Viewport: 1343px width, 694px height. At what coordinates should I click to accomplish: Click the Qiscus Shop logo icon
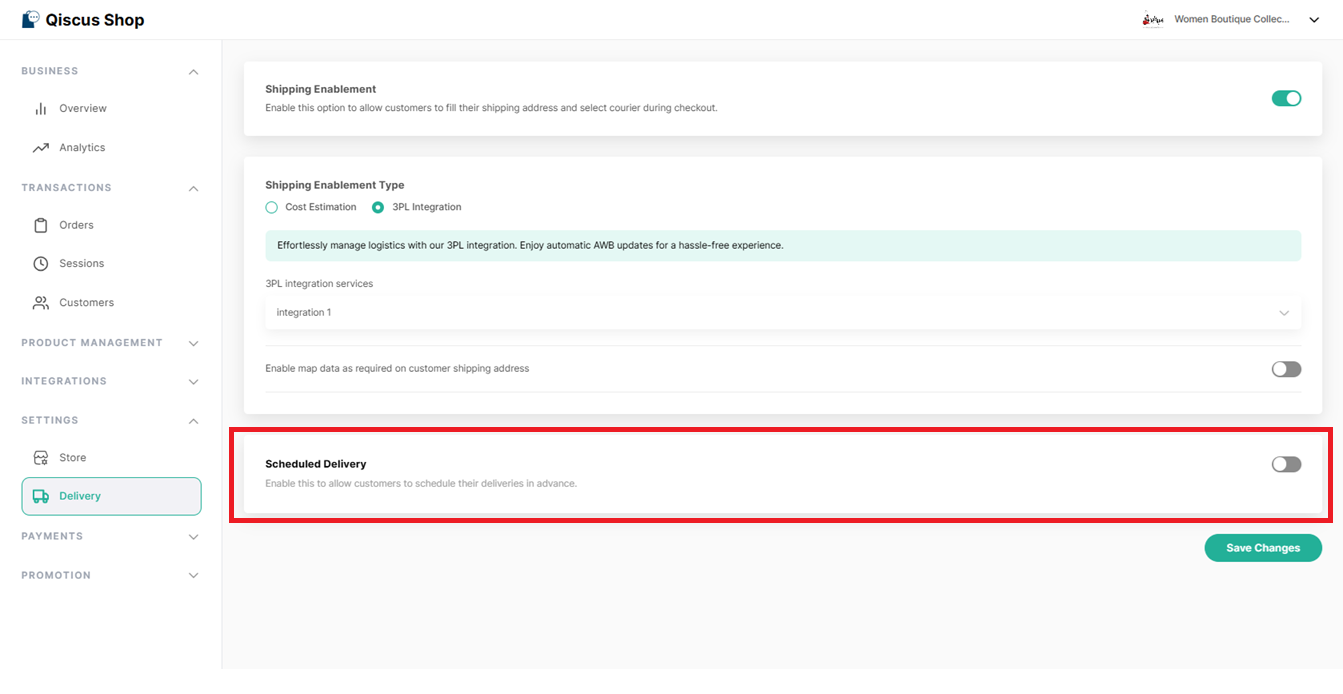click(x=31, y=20)
